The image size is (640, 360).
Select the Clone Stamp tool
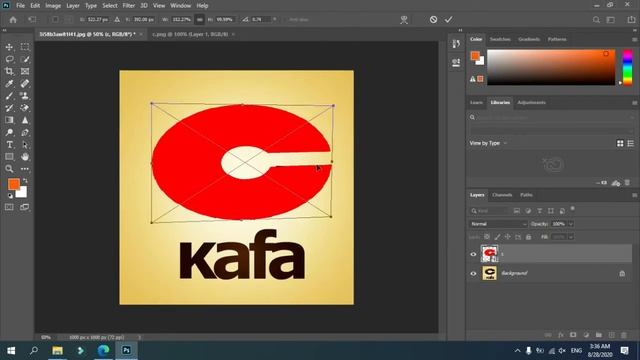coord(25,96)
